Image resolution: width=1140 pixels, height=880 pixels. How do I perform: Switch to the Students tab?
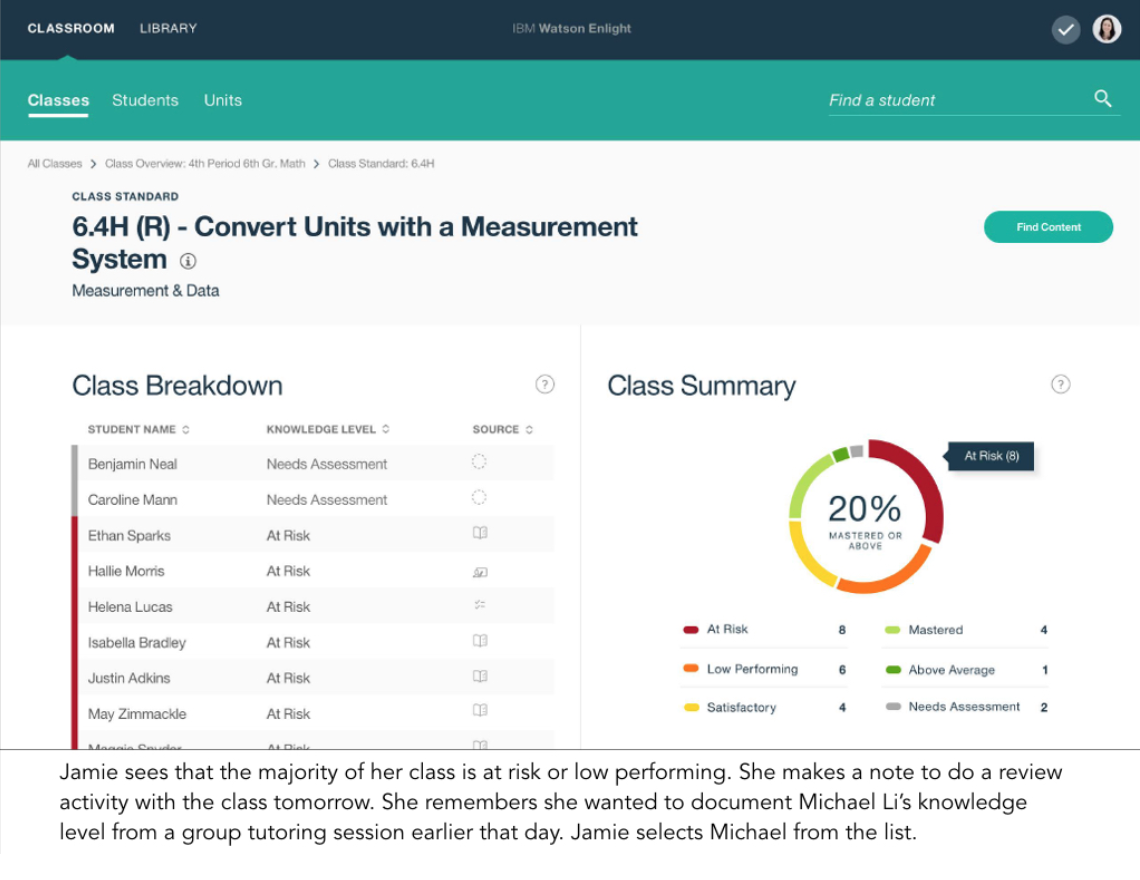click(x=145, y=100)
